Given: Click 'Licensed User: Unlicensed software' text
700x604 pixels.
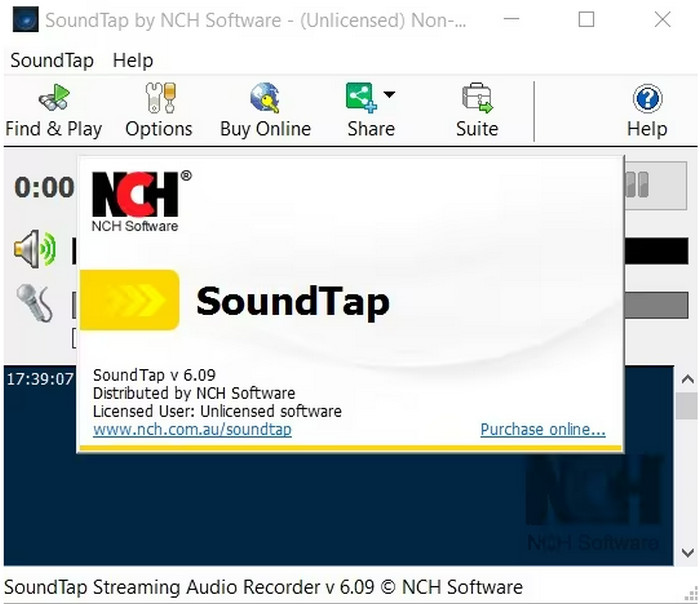Looking at the screenshot, I should pyautogui.click(x=217, y=411).
